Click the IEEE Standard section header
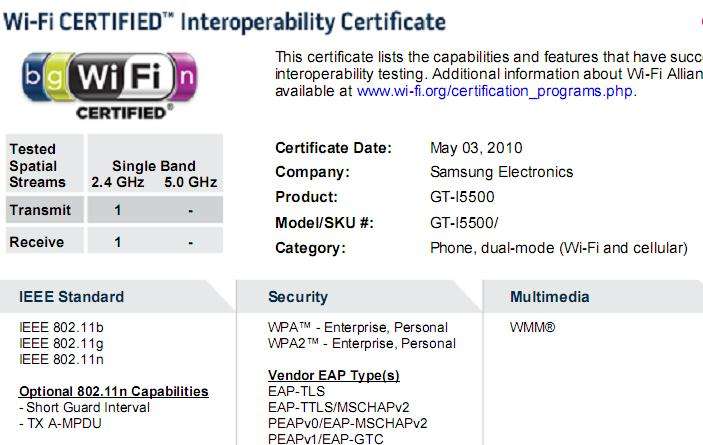The image size is (703, 445). (71, 297)
